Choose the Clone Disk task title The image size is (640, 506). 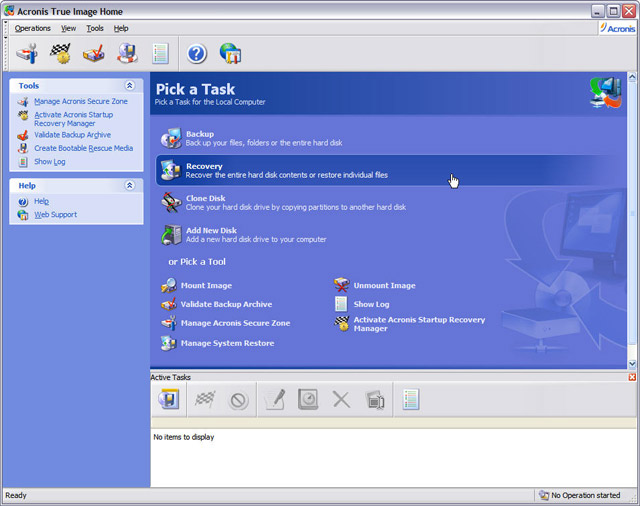point(206,198)
